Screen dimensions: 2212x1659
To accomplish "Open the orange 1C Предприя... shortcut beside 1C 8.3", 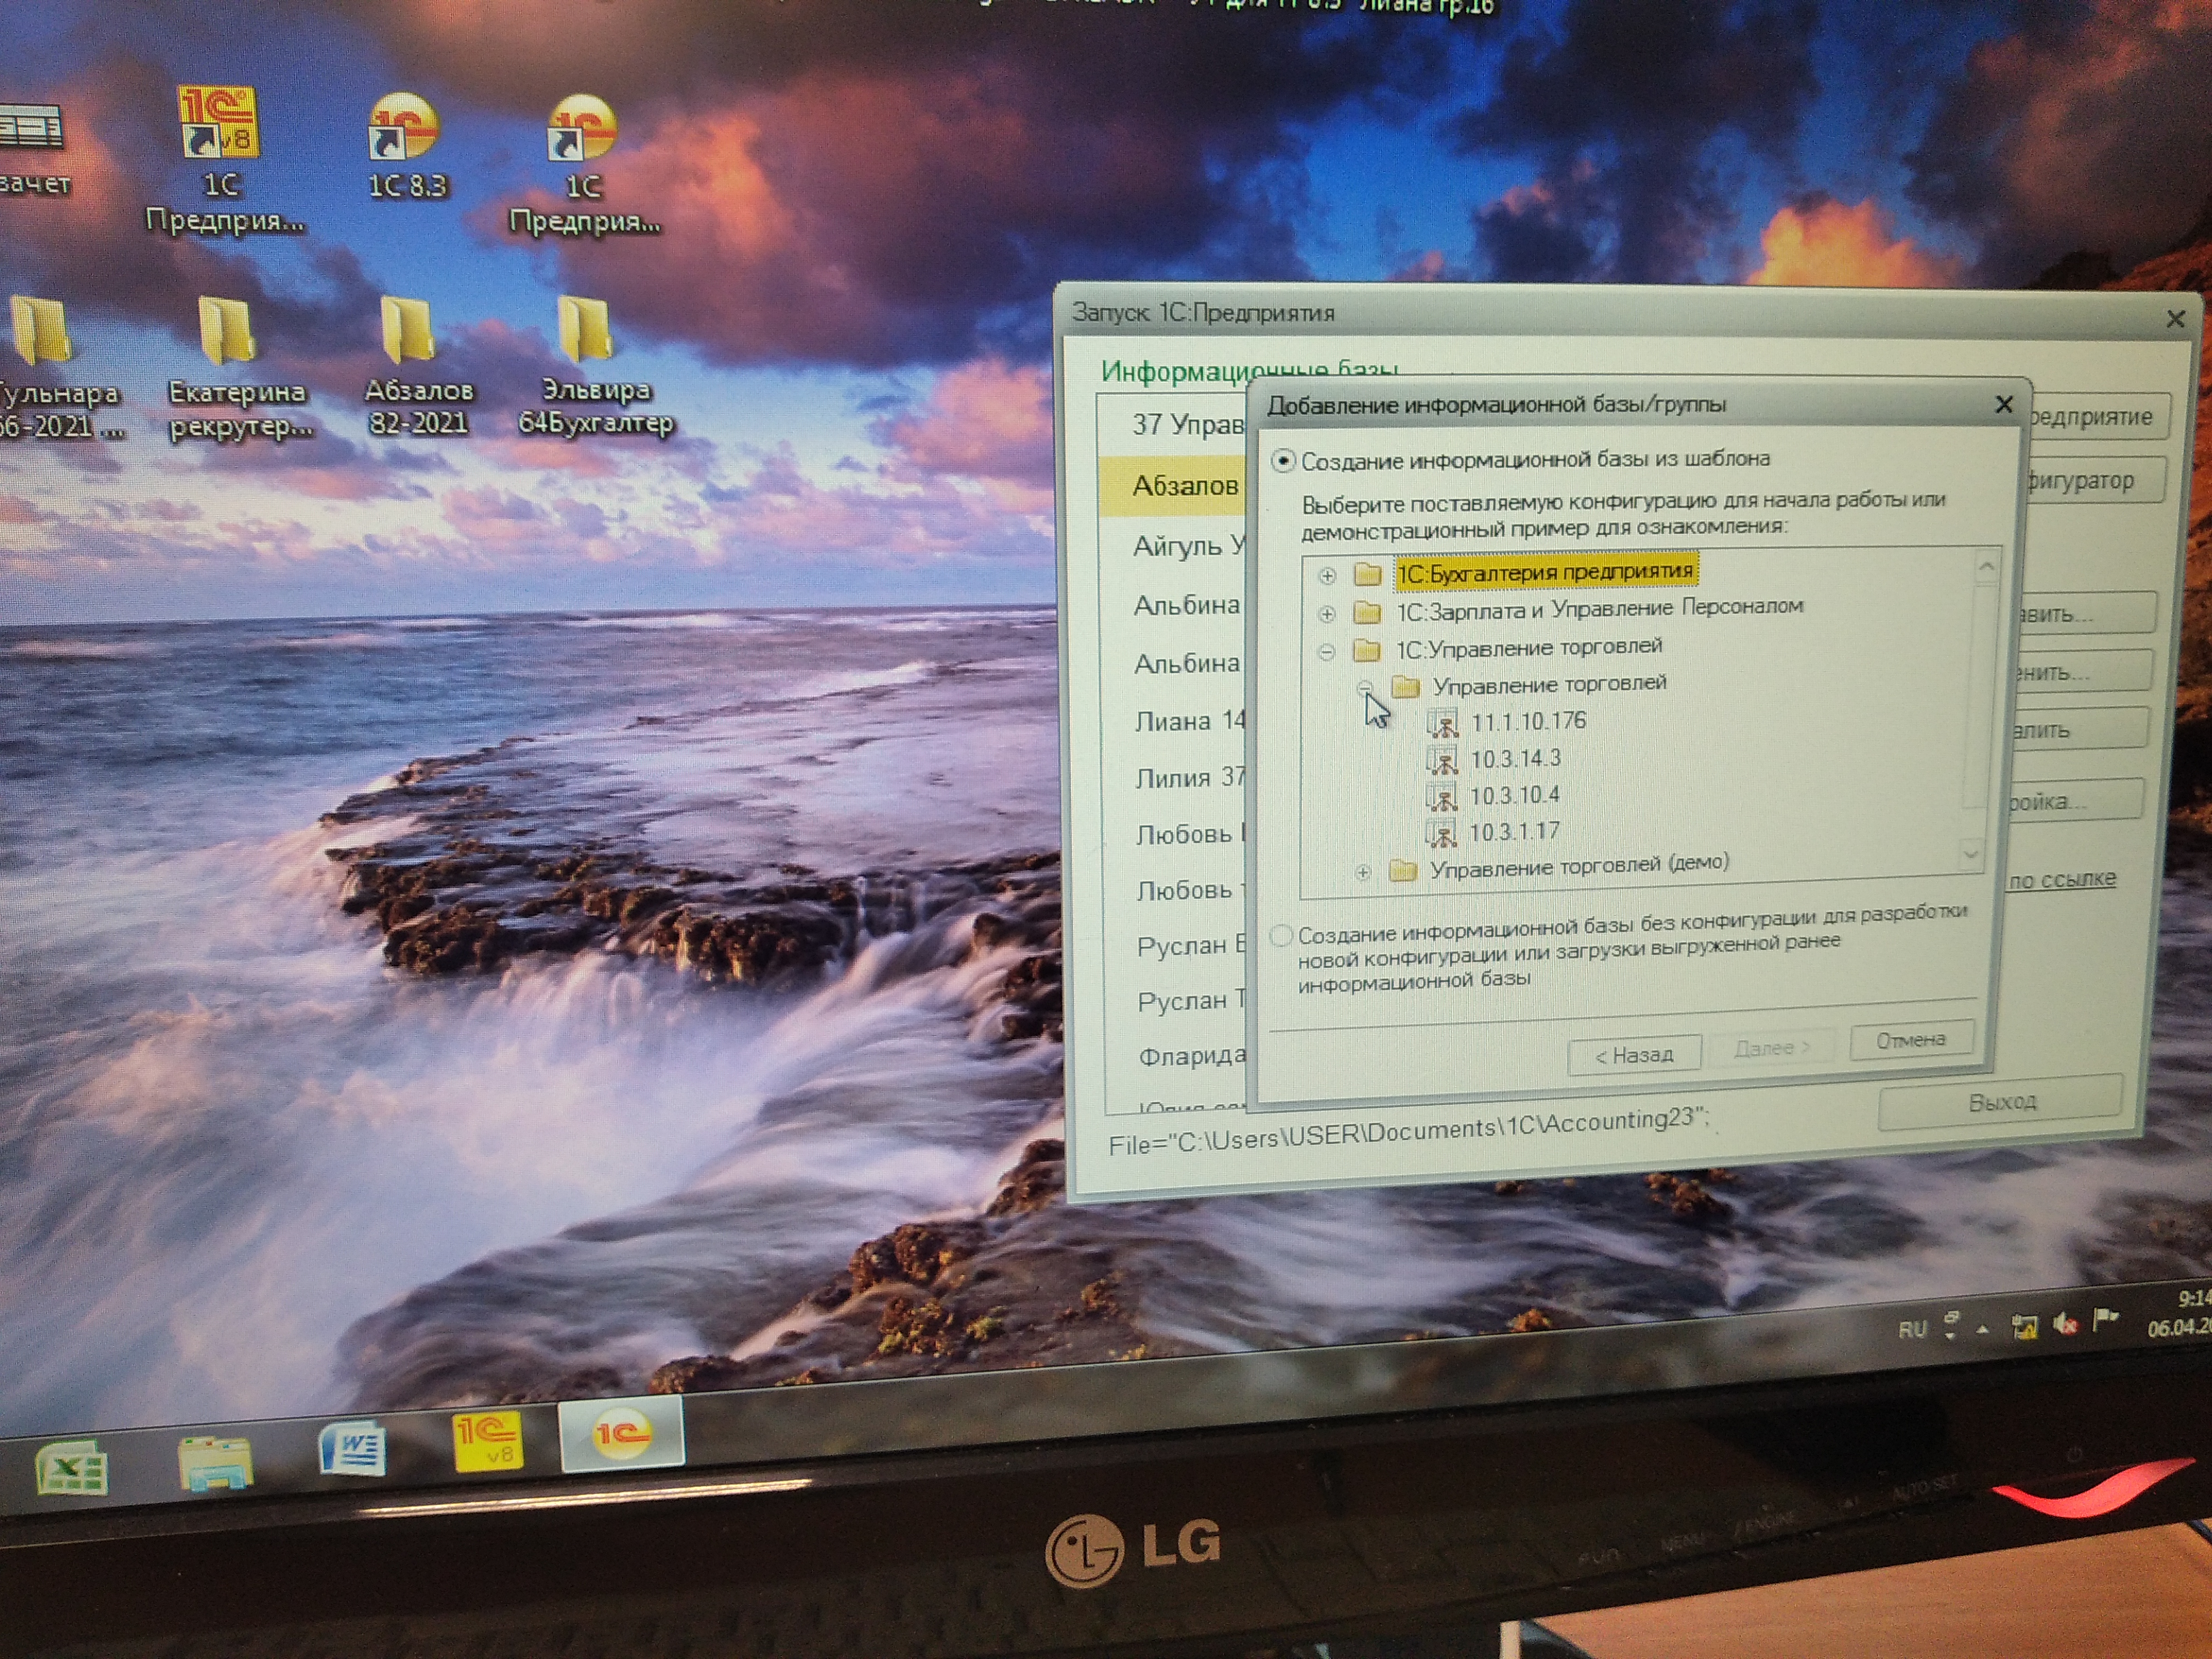I will [584, 165].
